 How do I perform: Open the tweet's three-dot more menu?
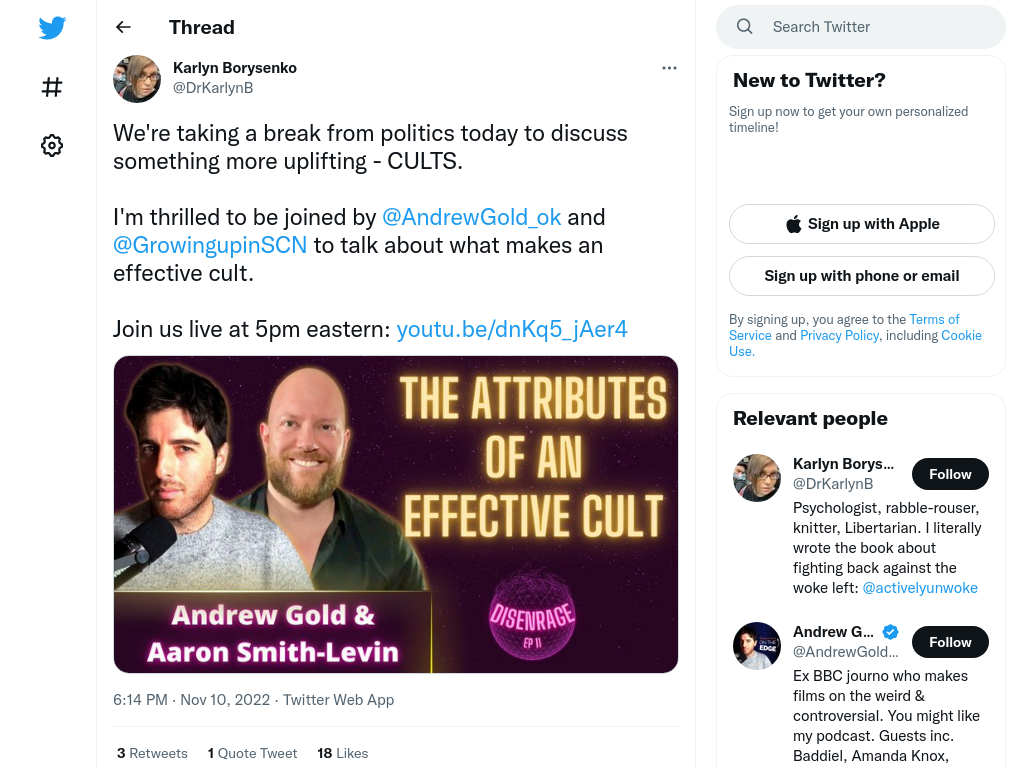(x=669, y=68)
